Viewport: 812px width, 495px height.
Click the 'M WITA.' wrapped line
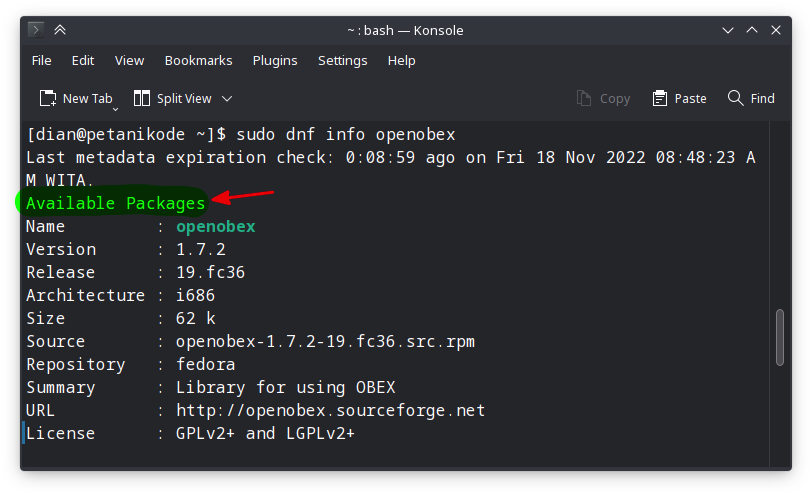60,180
